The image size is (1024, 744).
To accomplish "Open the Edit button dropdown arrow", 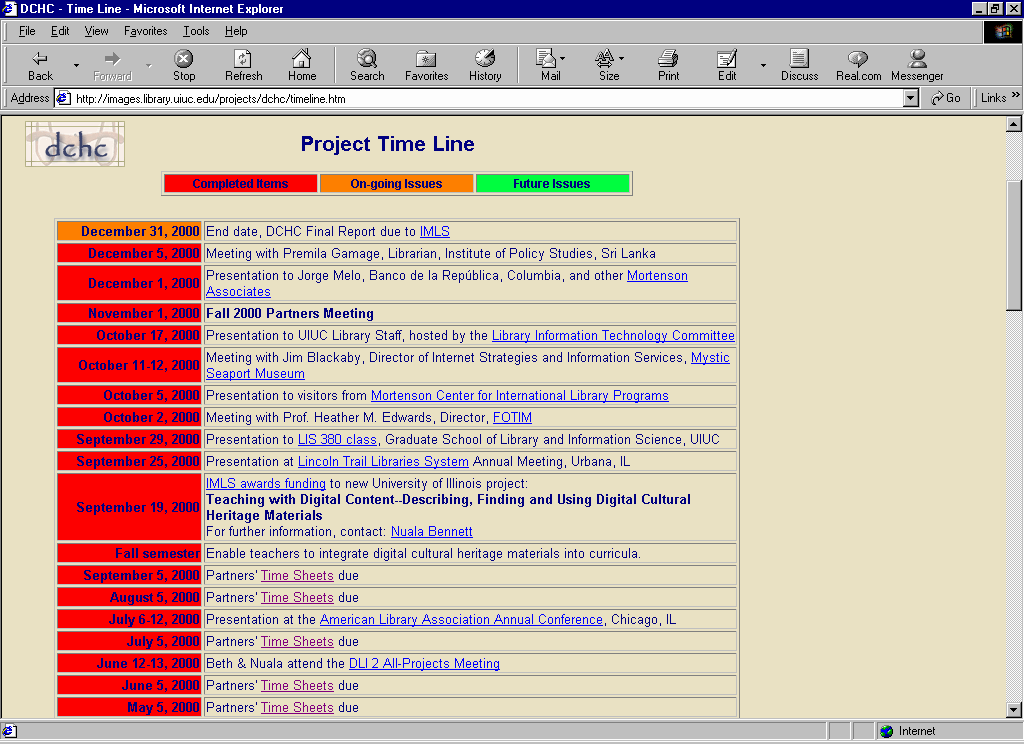I will [x=763, y=66].
